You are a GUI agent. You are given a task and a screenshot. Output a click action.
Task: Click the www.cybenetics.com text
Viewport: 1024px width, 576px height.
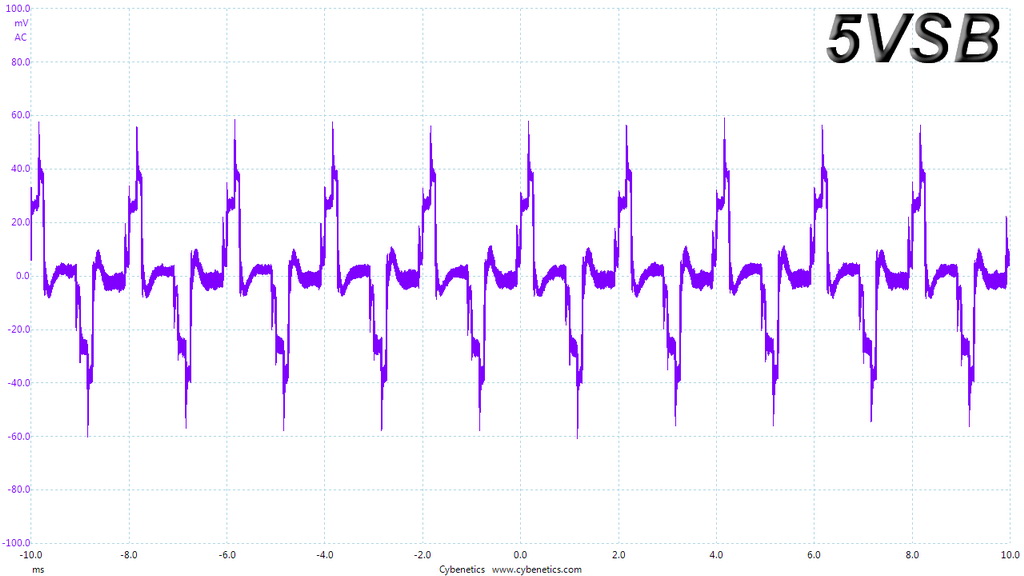point(536,569)
